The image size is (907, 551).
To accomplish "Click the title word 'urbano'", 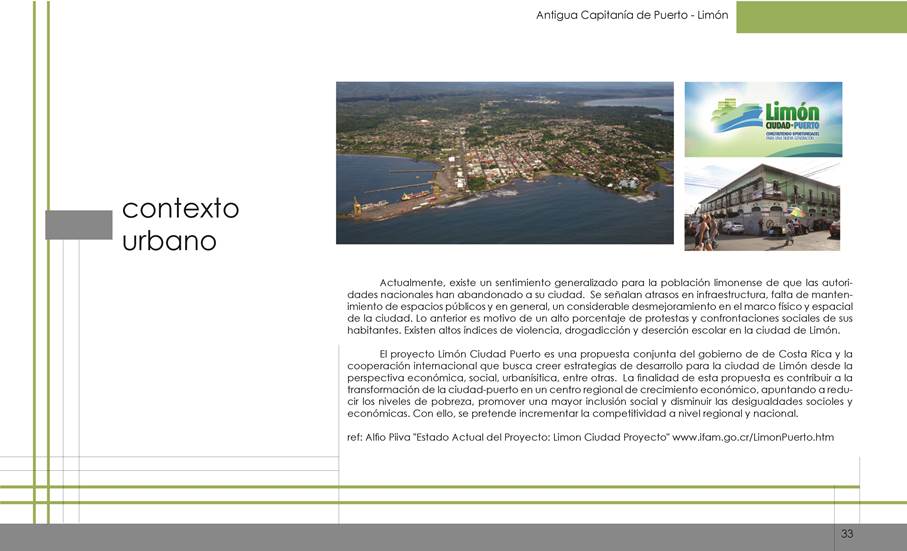I will (169, 241).
